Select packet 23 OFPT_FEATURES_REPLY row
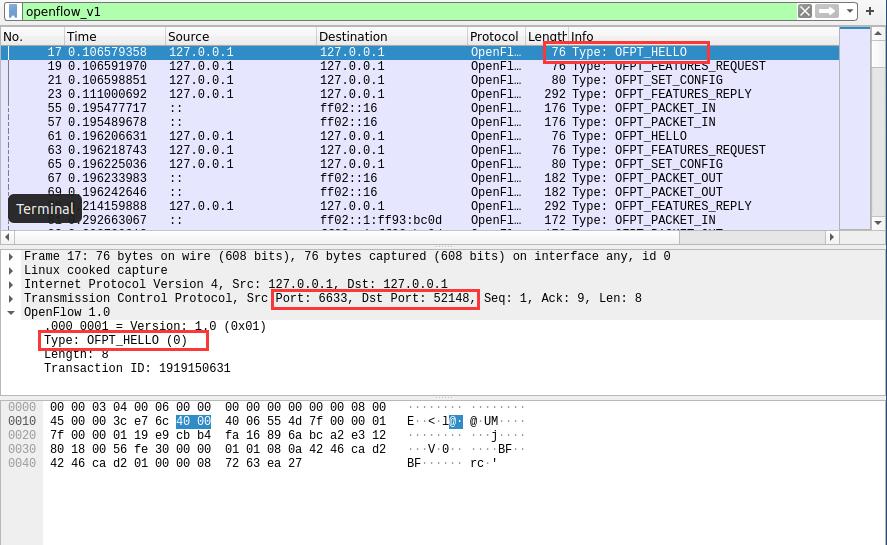Image resolution: width=887 pixels, height=545 pixels. [x=420, y=94]
